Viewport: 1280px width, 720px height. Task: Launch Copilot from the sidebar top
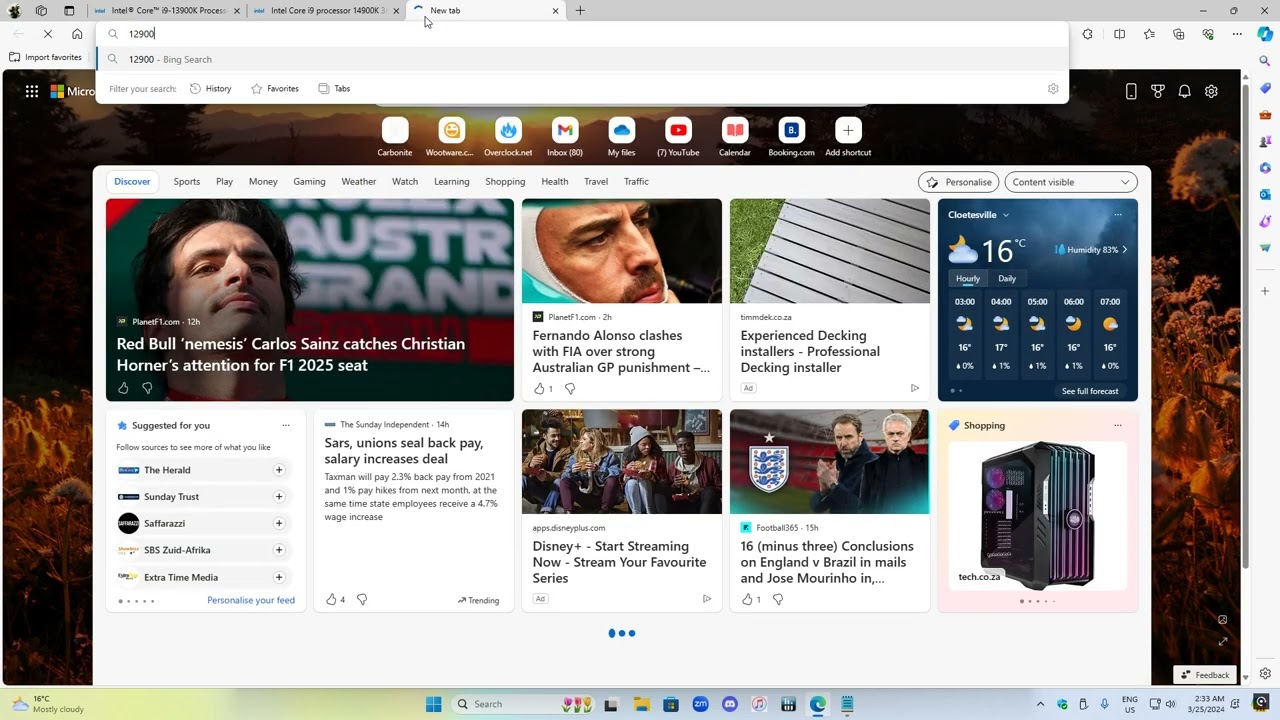[x=1265, y=34]
